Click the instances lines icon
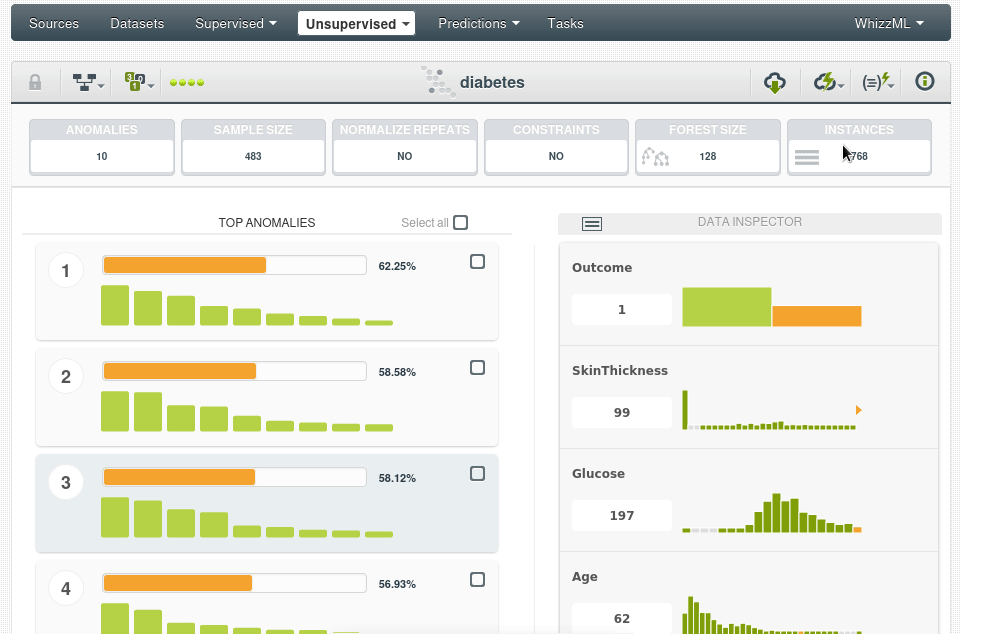 tap(807, 156)
